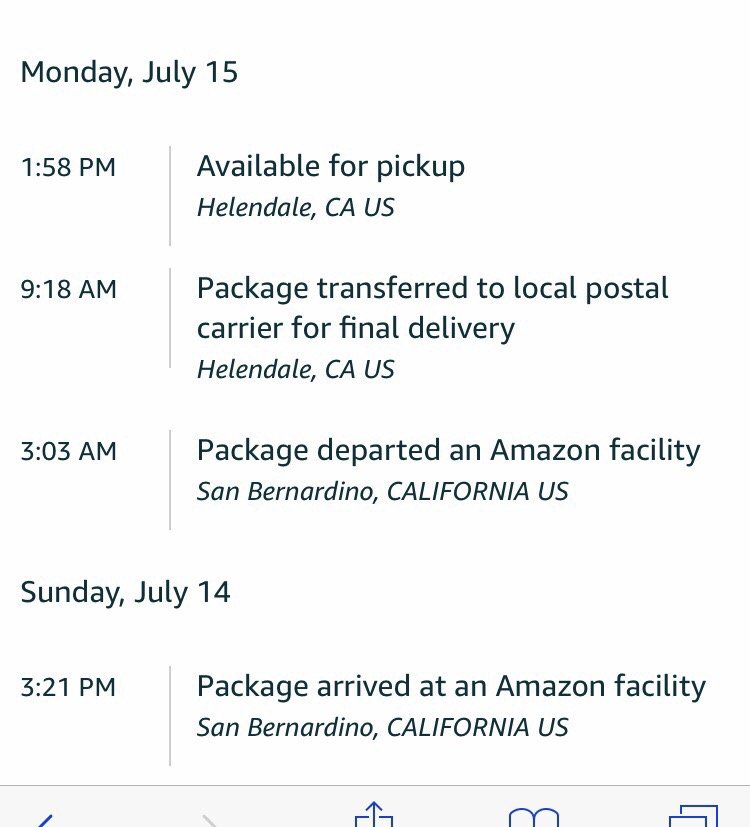
Task: Tap the Package arrived at an Amazon facility entry
Action: coord(451,686)
